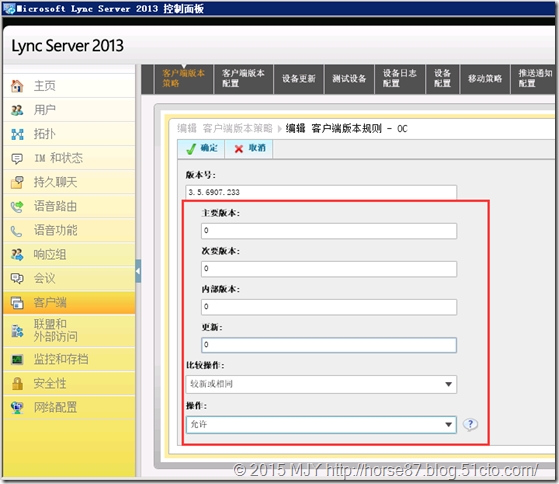Click the 版本号 input field
The image size is (559, 484).
[321, 192]
